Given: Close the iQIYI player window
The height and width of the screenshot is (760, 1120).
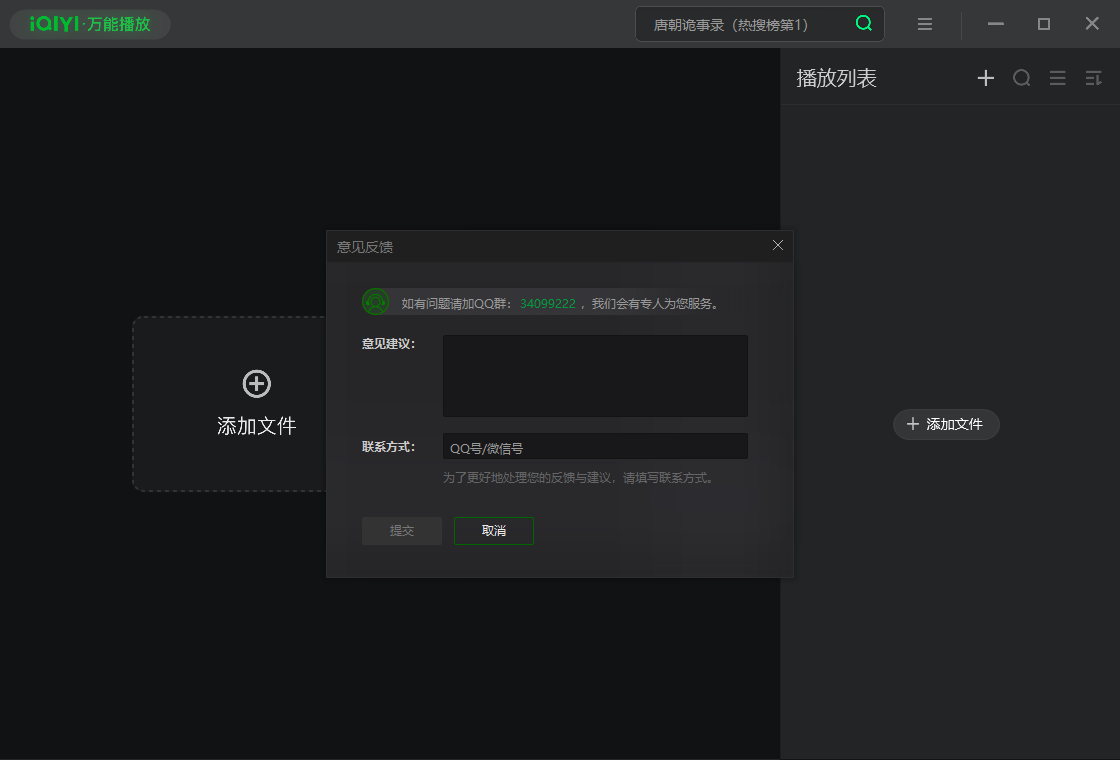Looking at the screenshot, I should pos(1092,24).
